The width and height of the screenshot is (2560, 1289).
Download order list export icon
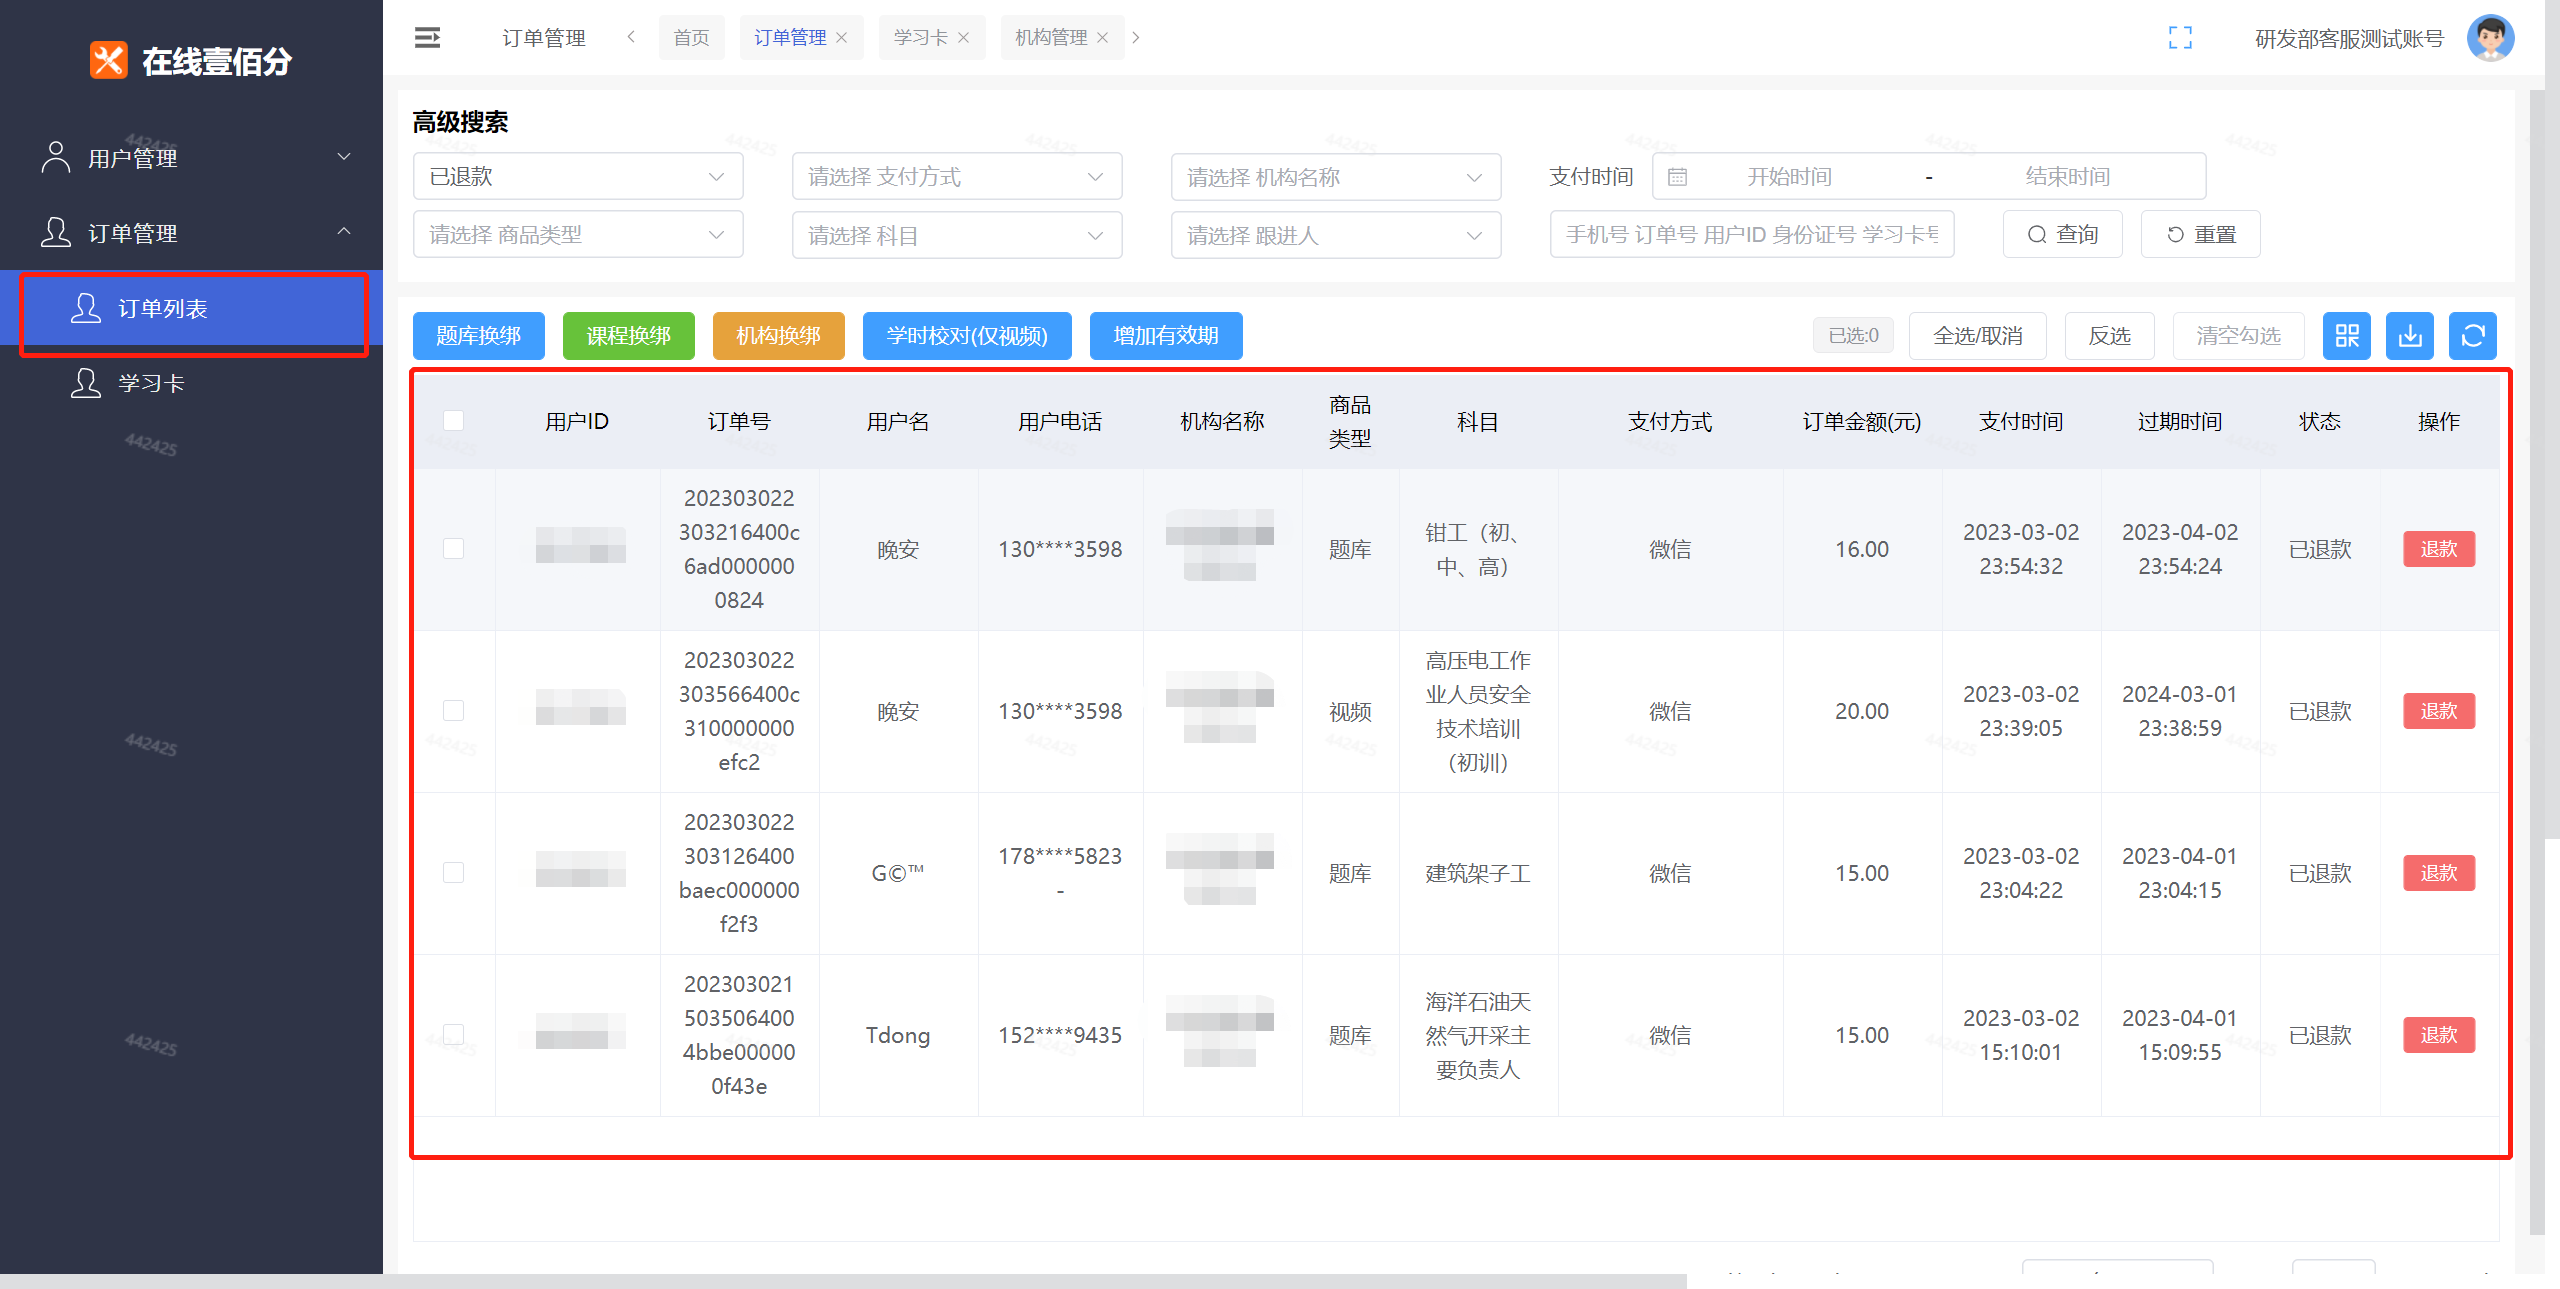tap(2410, 336)
